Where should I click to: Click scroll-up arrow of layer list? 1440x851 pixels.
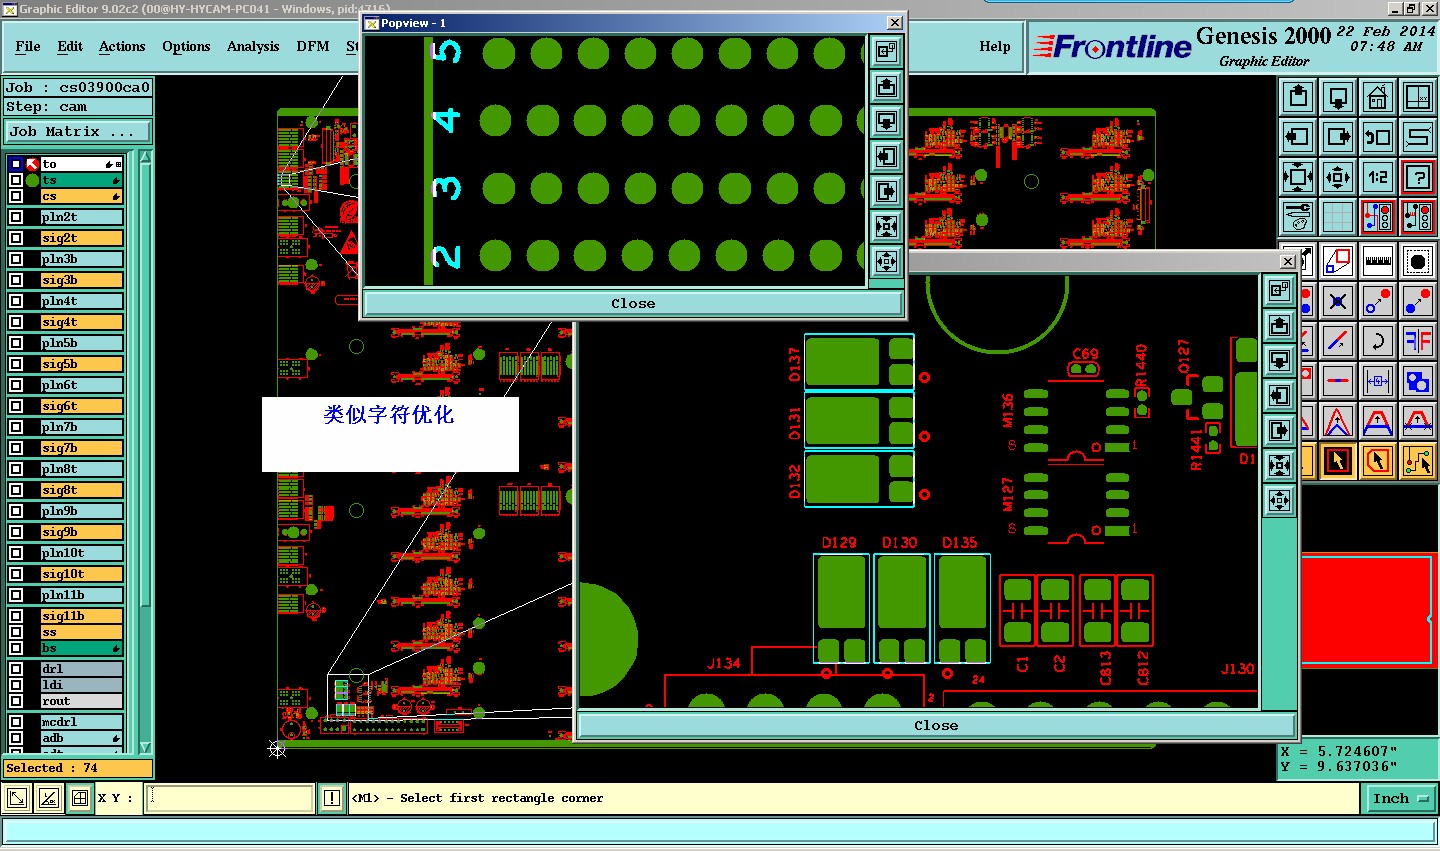click(146, 158)
